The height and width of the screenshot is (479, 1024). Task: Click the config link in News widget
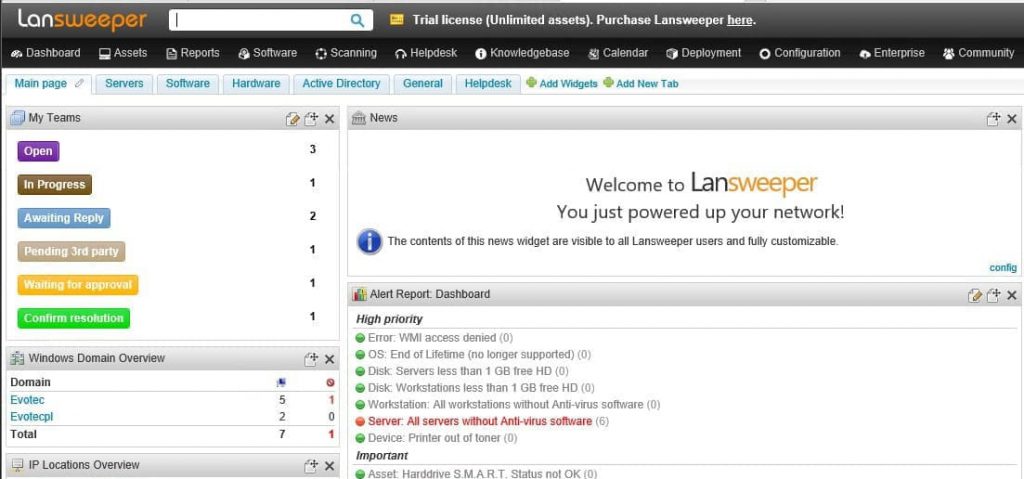(1003, 268)
